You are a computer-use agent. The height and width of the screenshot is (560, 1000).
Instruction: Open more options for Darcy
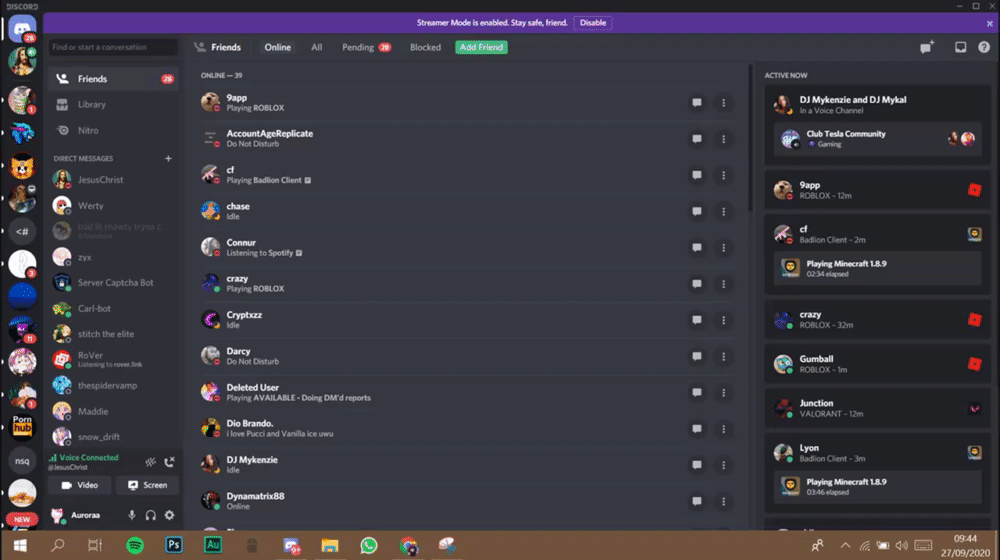pos(723,357)
